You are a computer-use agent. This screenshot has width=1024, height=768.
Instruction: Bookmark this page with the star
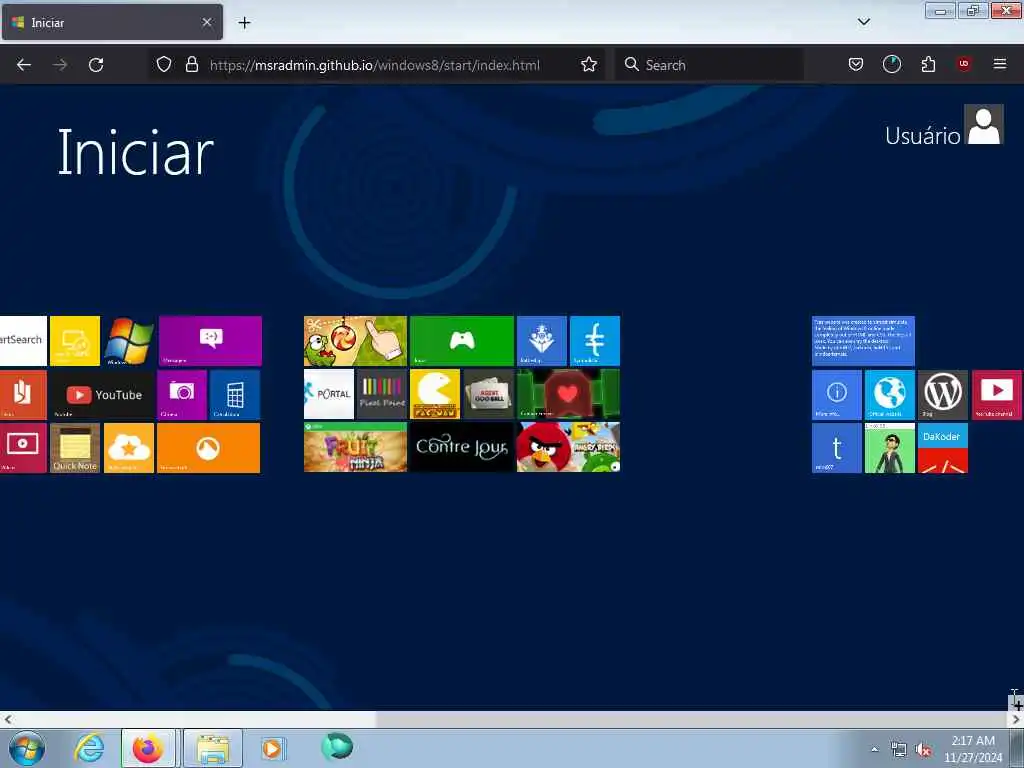click(588, 65)
